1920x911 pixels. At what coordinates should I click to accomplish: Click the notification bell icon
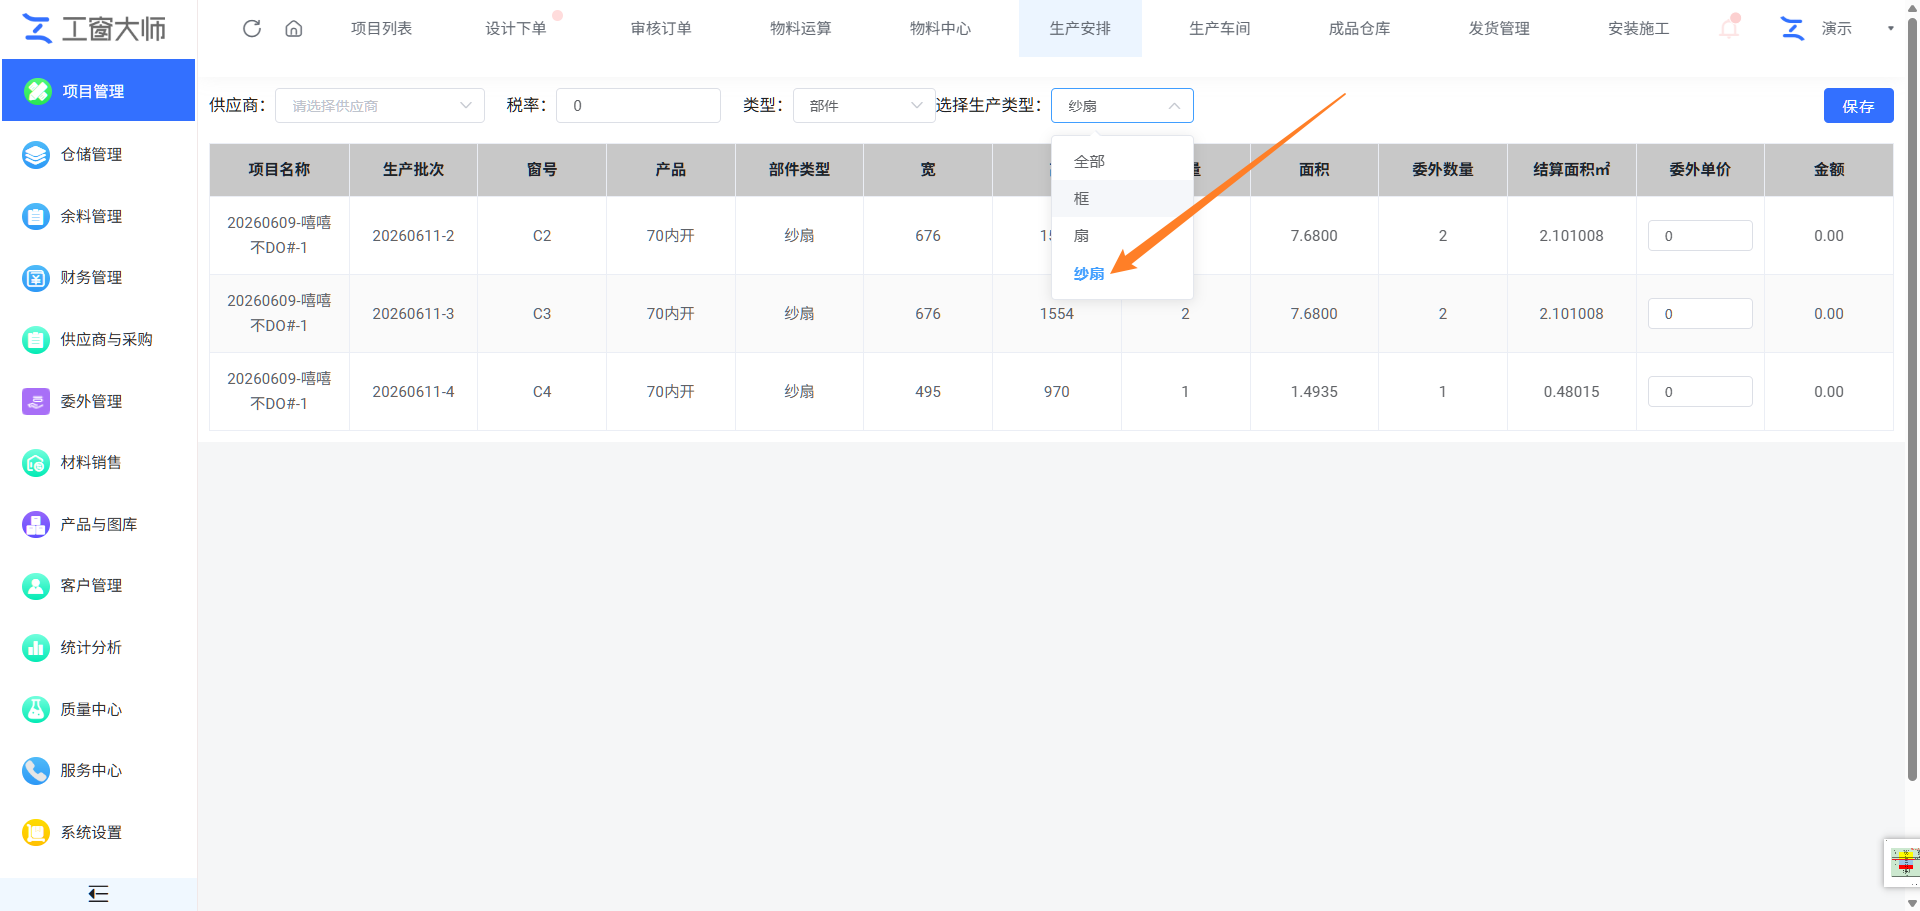pos(1729,28)
